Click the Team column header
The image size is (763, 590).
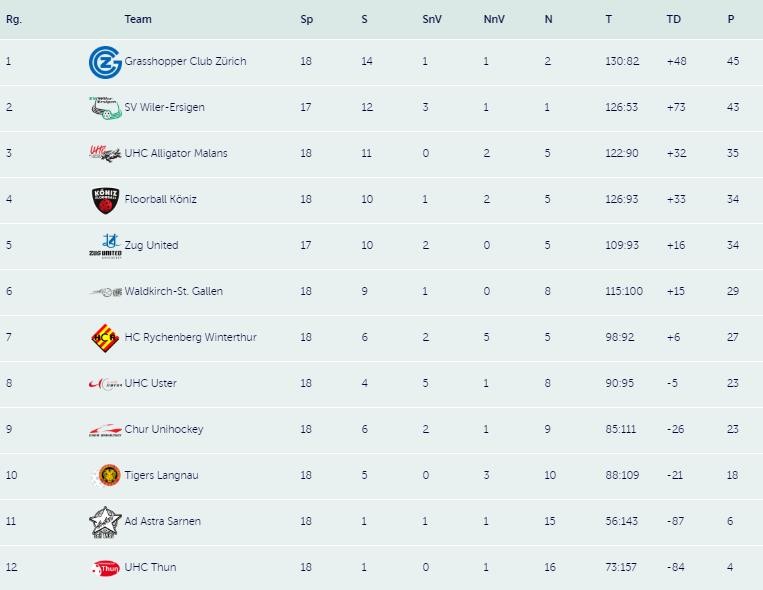138,20
